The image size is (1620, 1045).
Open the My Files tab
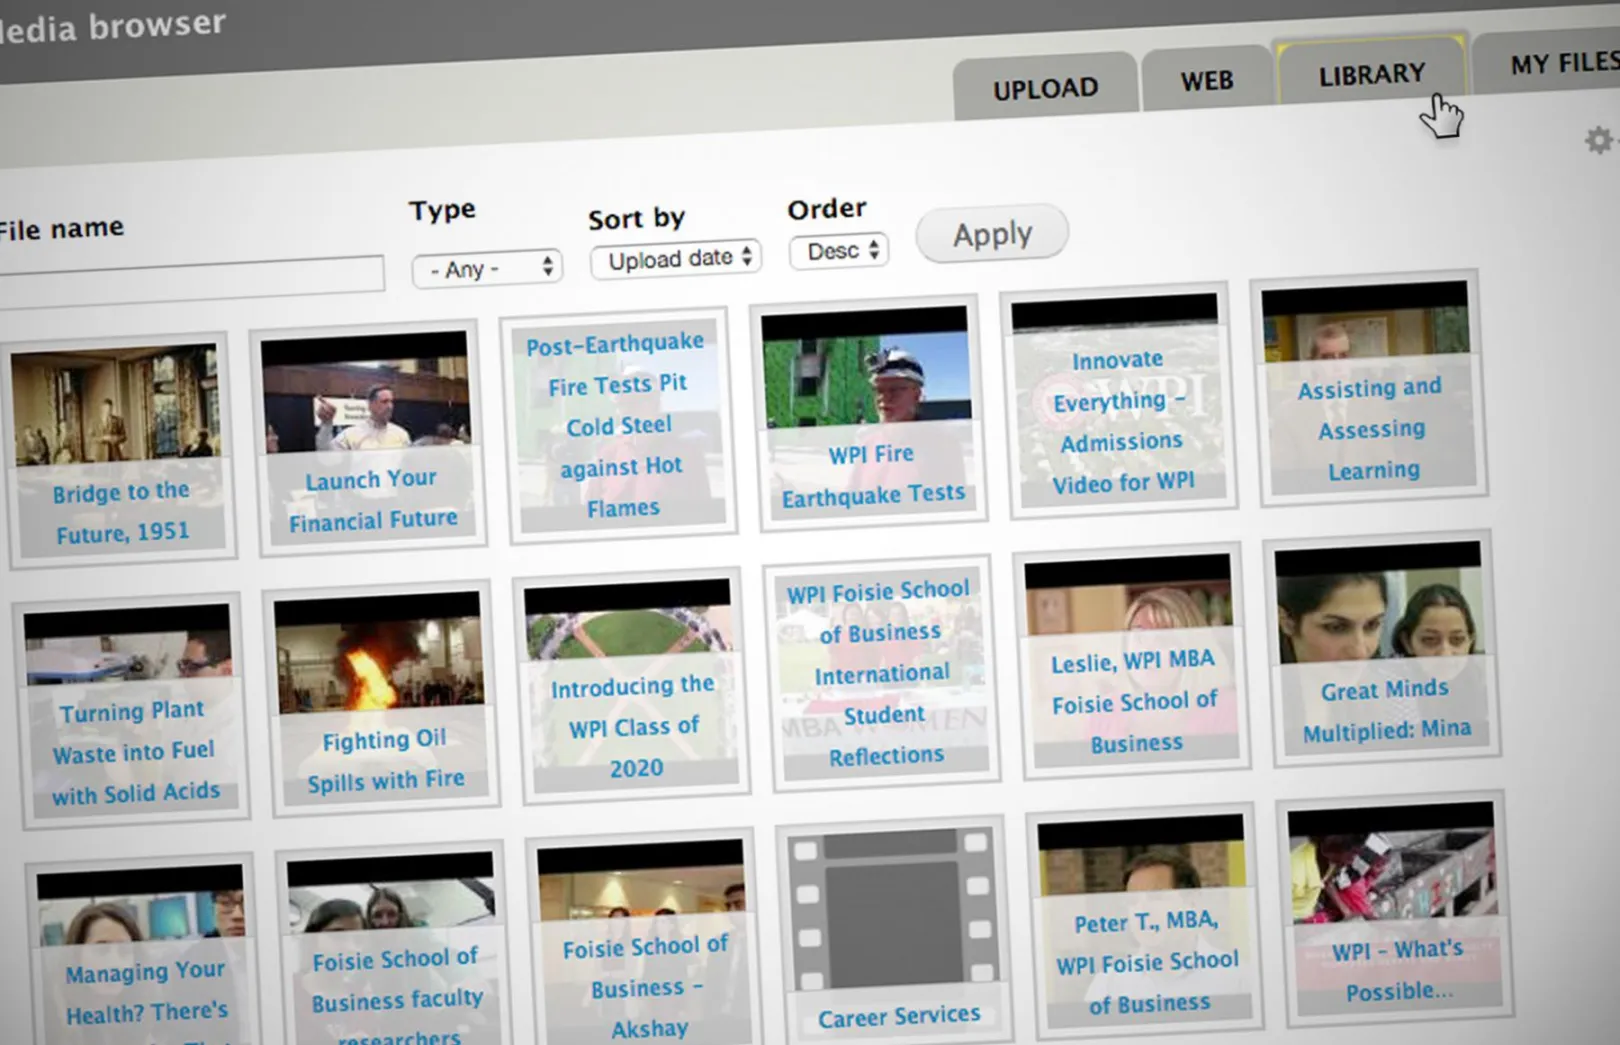pos(1548,64)
